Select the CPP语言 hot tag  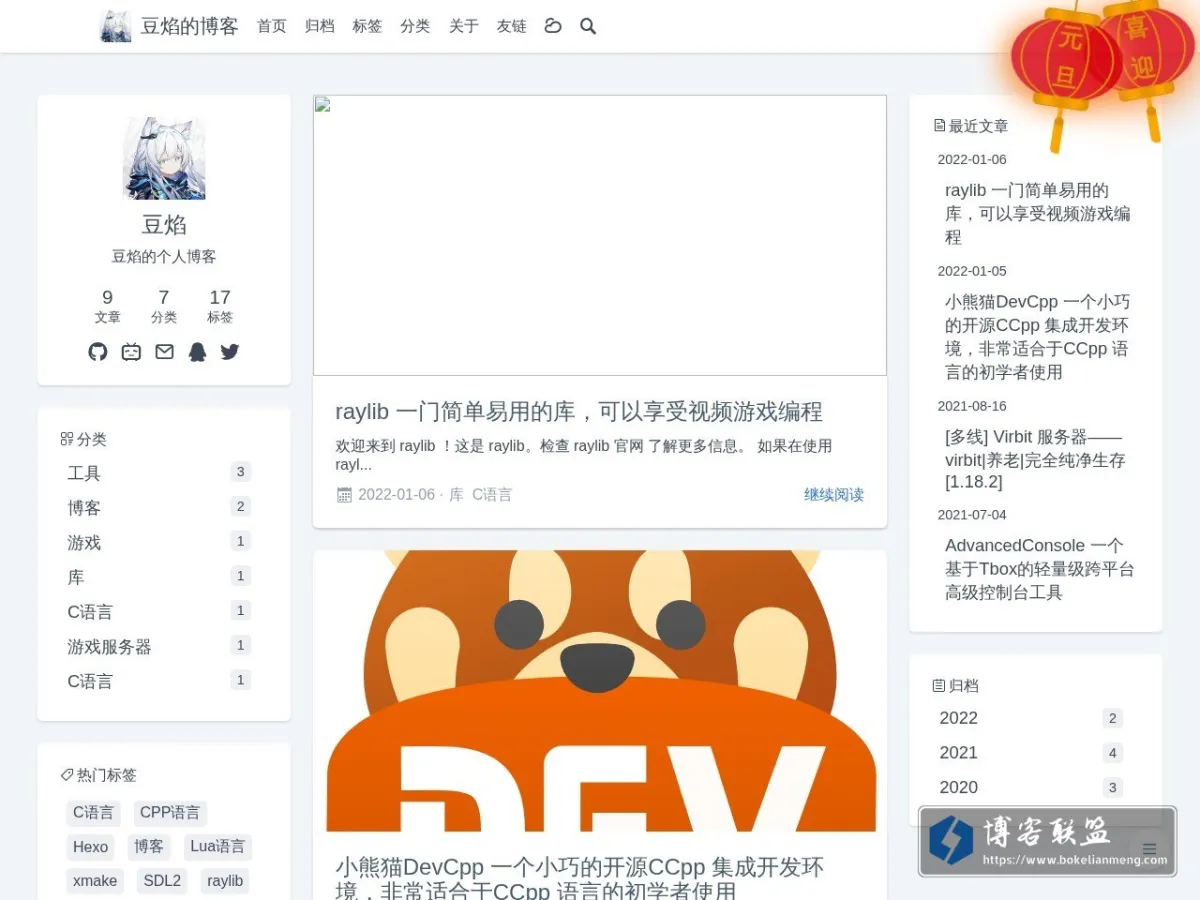[170, 813]
